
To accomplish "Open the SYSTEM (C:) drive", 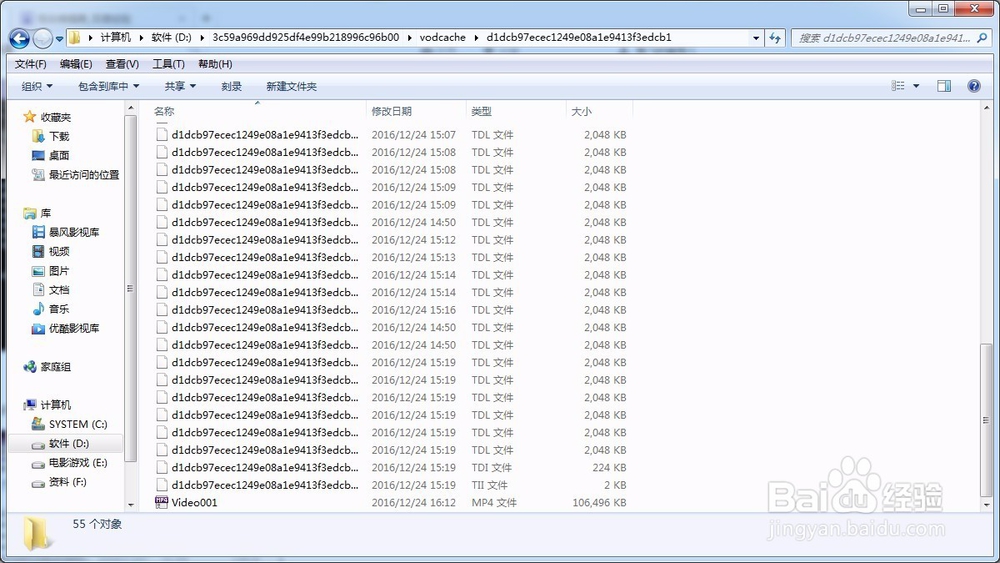I will [77, 424].
